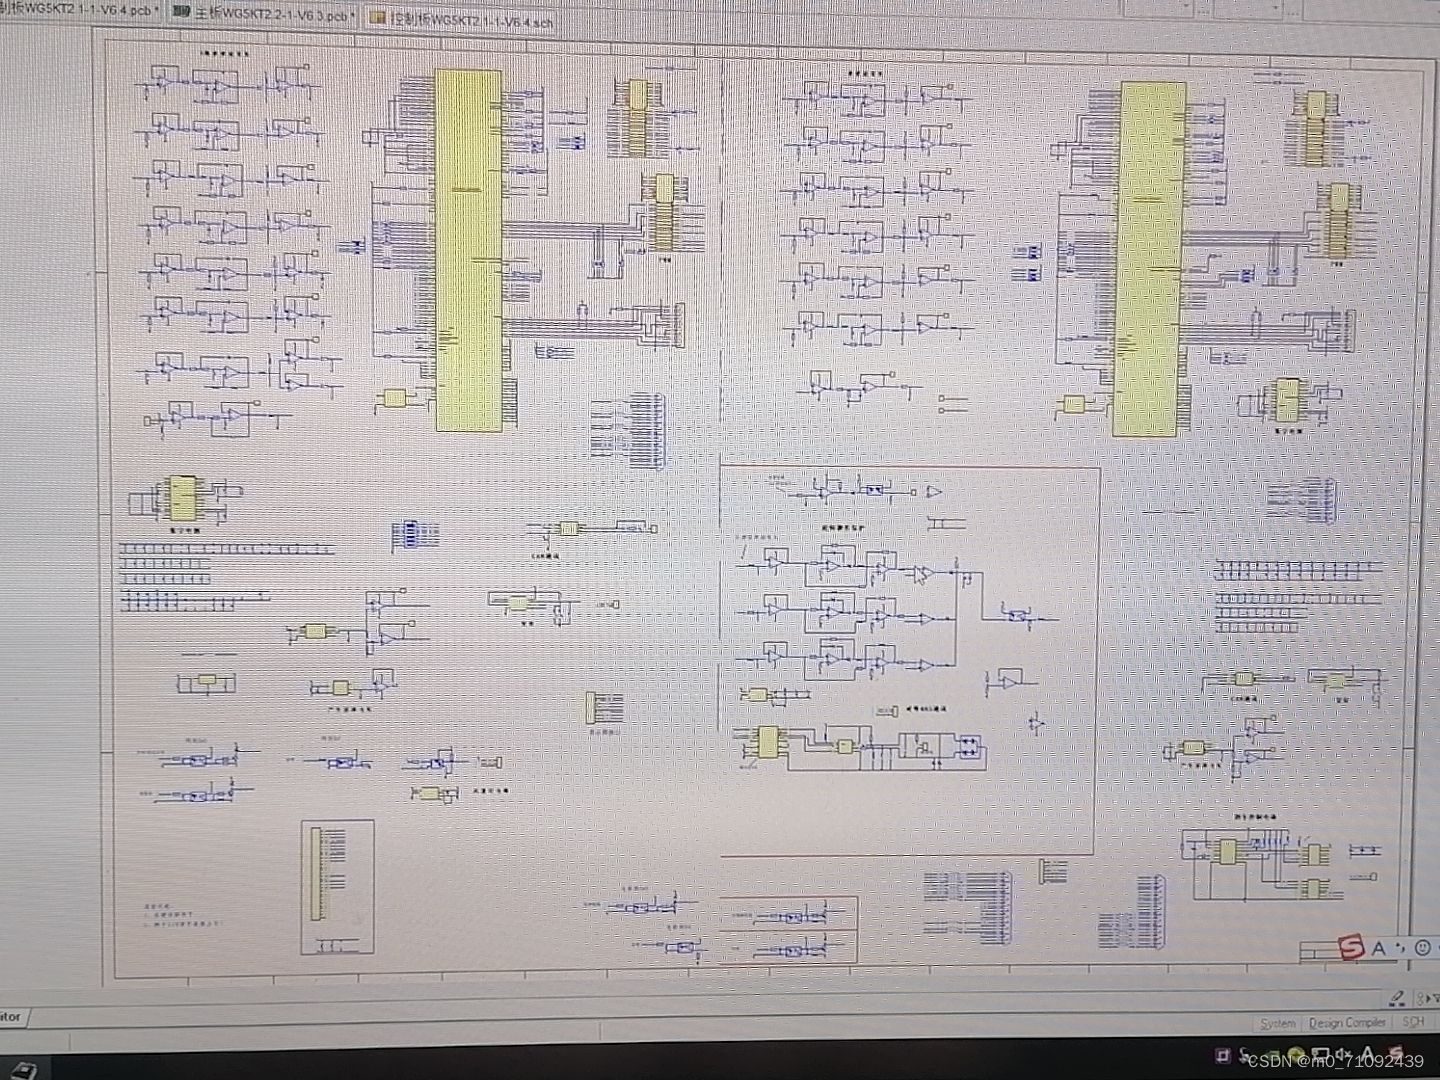Select the large yellow IC in right schematic
The image size is (1440, 1080).
[x=1149, y=259]
